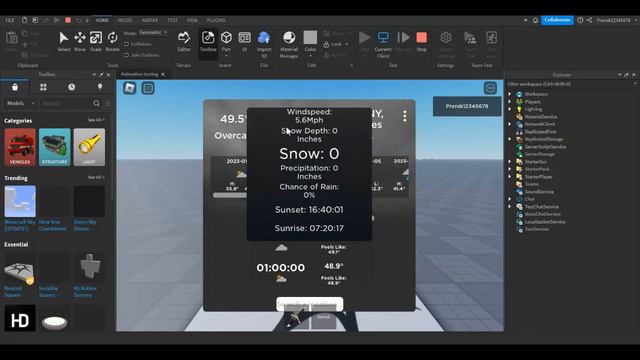This screenshot has width=640, height=360.
Task: Click the Collaborate button
Action: 557,20
